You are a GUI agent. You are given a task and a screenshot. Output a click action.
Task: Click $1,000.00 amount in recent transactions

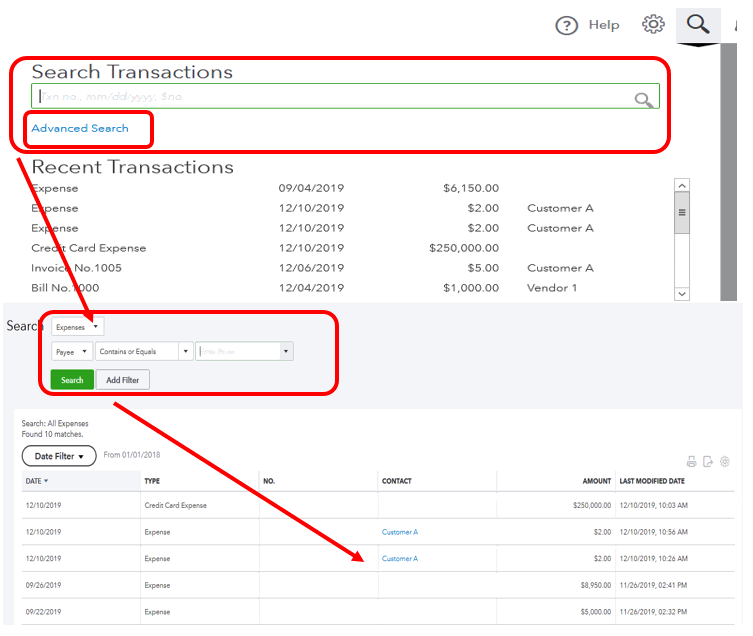471,288
